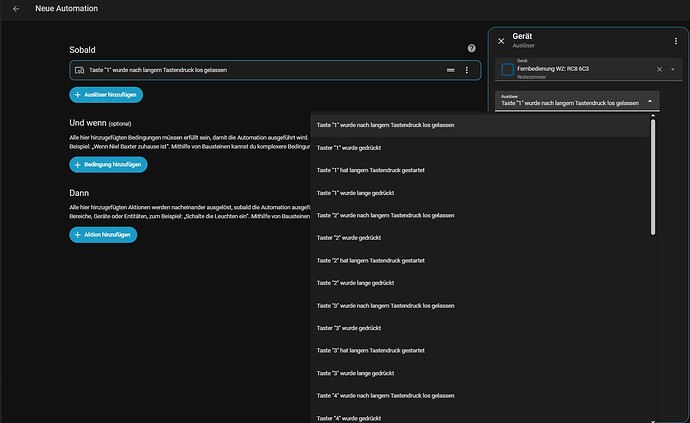The width and height of the screenshot is (690, 423).
Task: Pick Taste "2" wurde lange gedrückt
Action: click(480, 283)
